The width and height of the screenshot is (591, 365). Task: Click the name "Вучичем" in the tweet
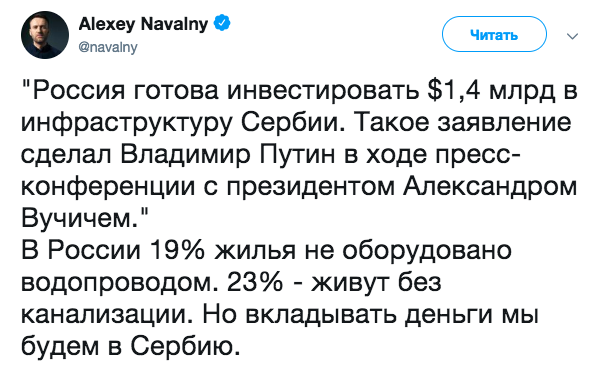(79, 218)
